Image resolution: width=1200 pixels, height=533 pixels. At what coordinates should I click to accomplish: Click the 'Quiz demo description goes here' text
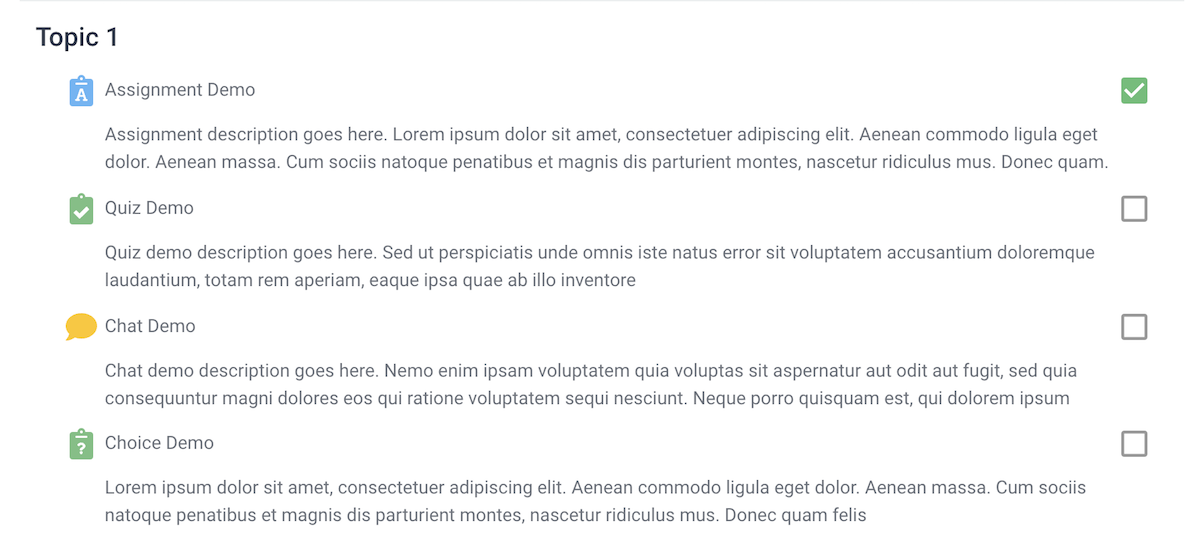pyautogui.click(x=245, y=252)
